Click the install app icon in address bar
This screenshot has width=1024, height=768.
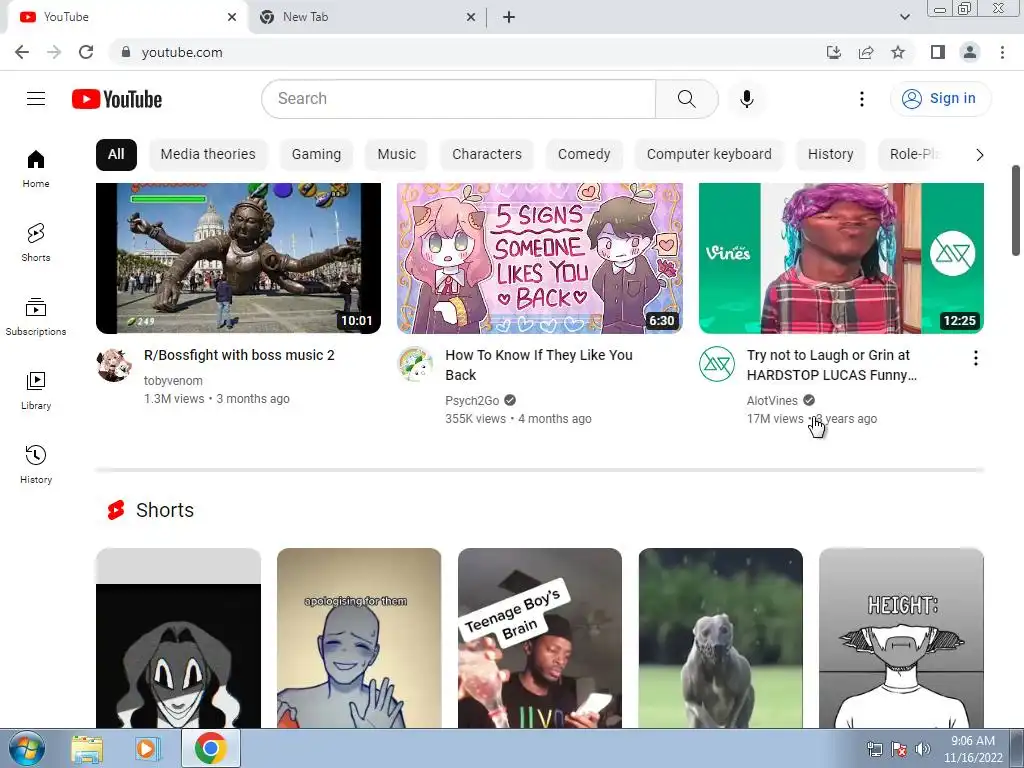pos(833,52)
